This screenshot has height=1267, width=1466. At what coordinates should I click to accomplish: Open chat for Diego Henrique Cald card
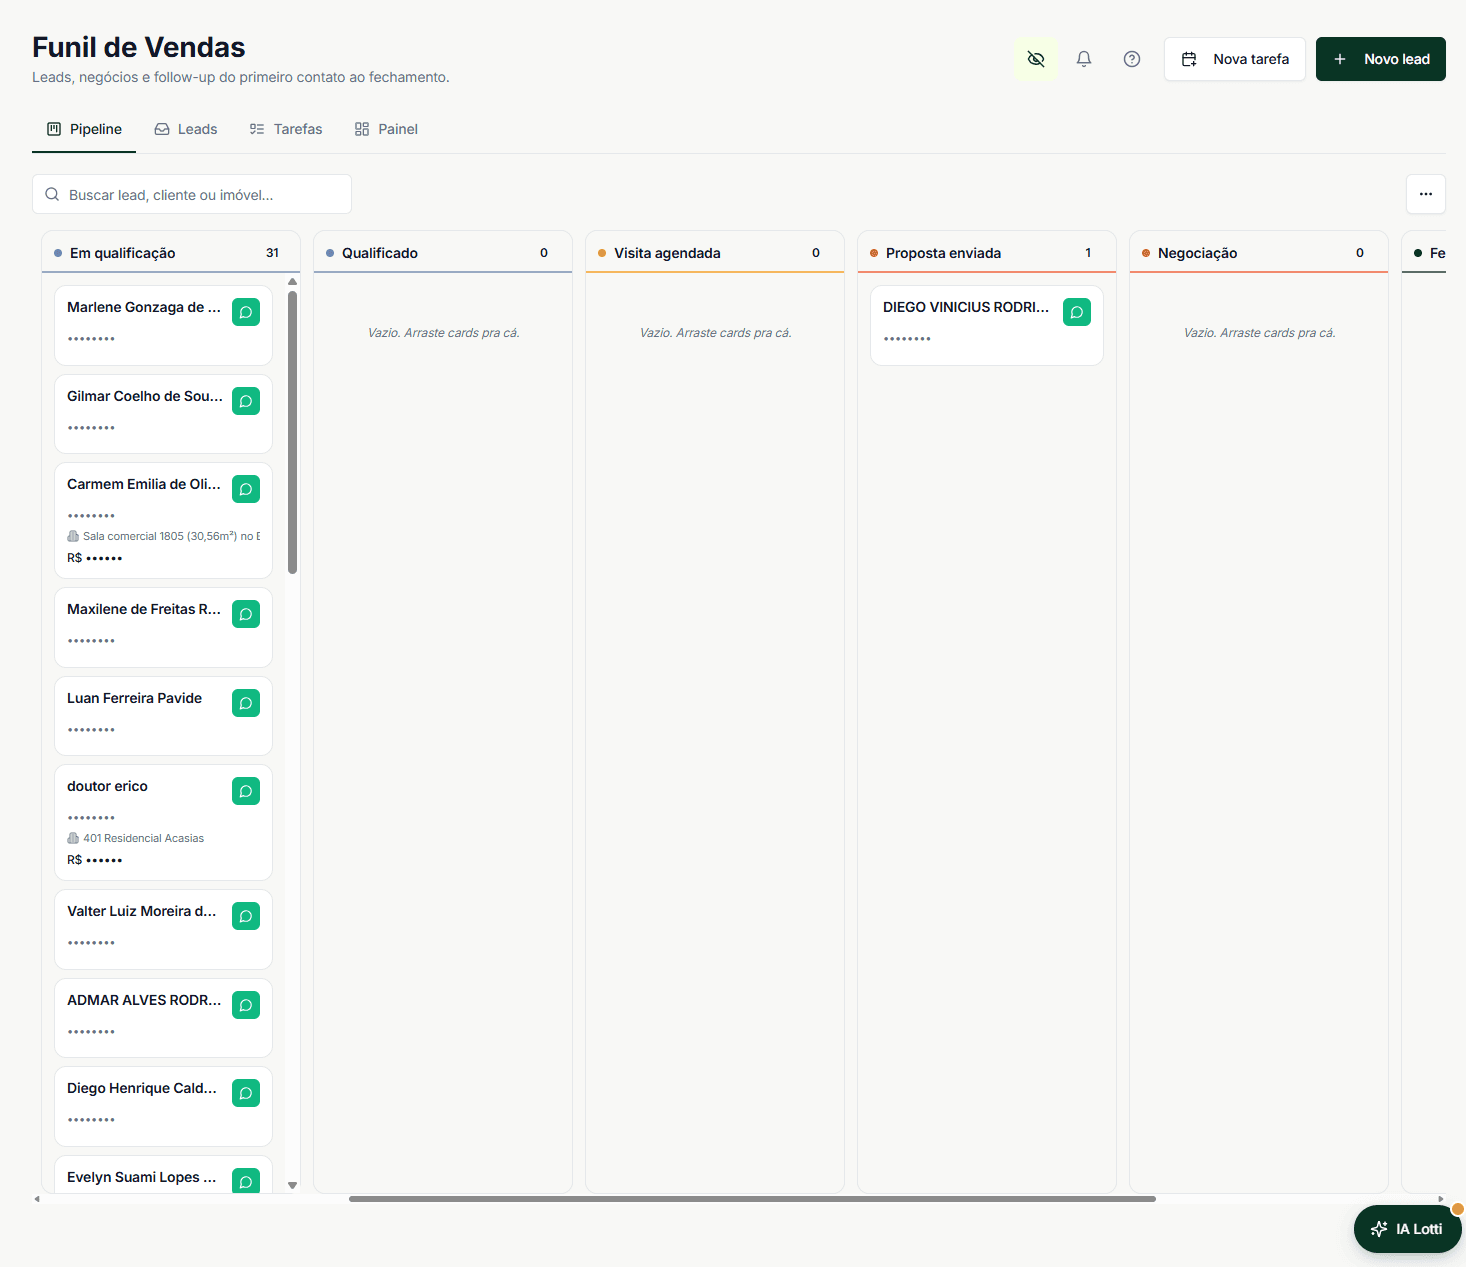click(x=246, y=1093)
